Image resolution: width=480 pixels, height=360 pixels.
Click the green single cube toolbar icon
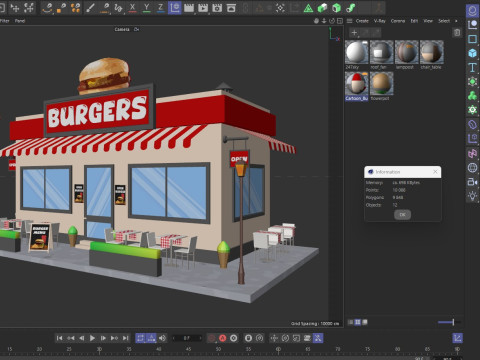[337, 8]
